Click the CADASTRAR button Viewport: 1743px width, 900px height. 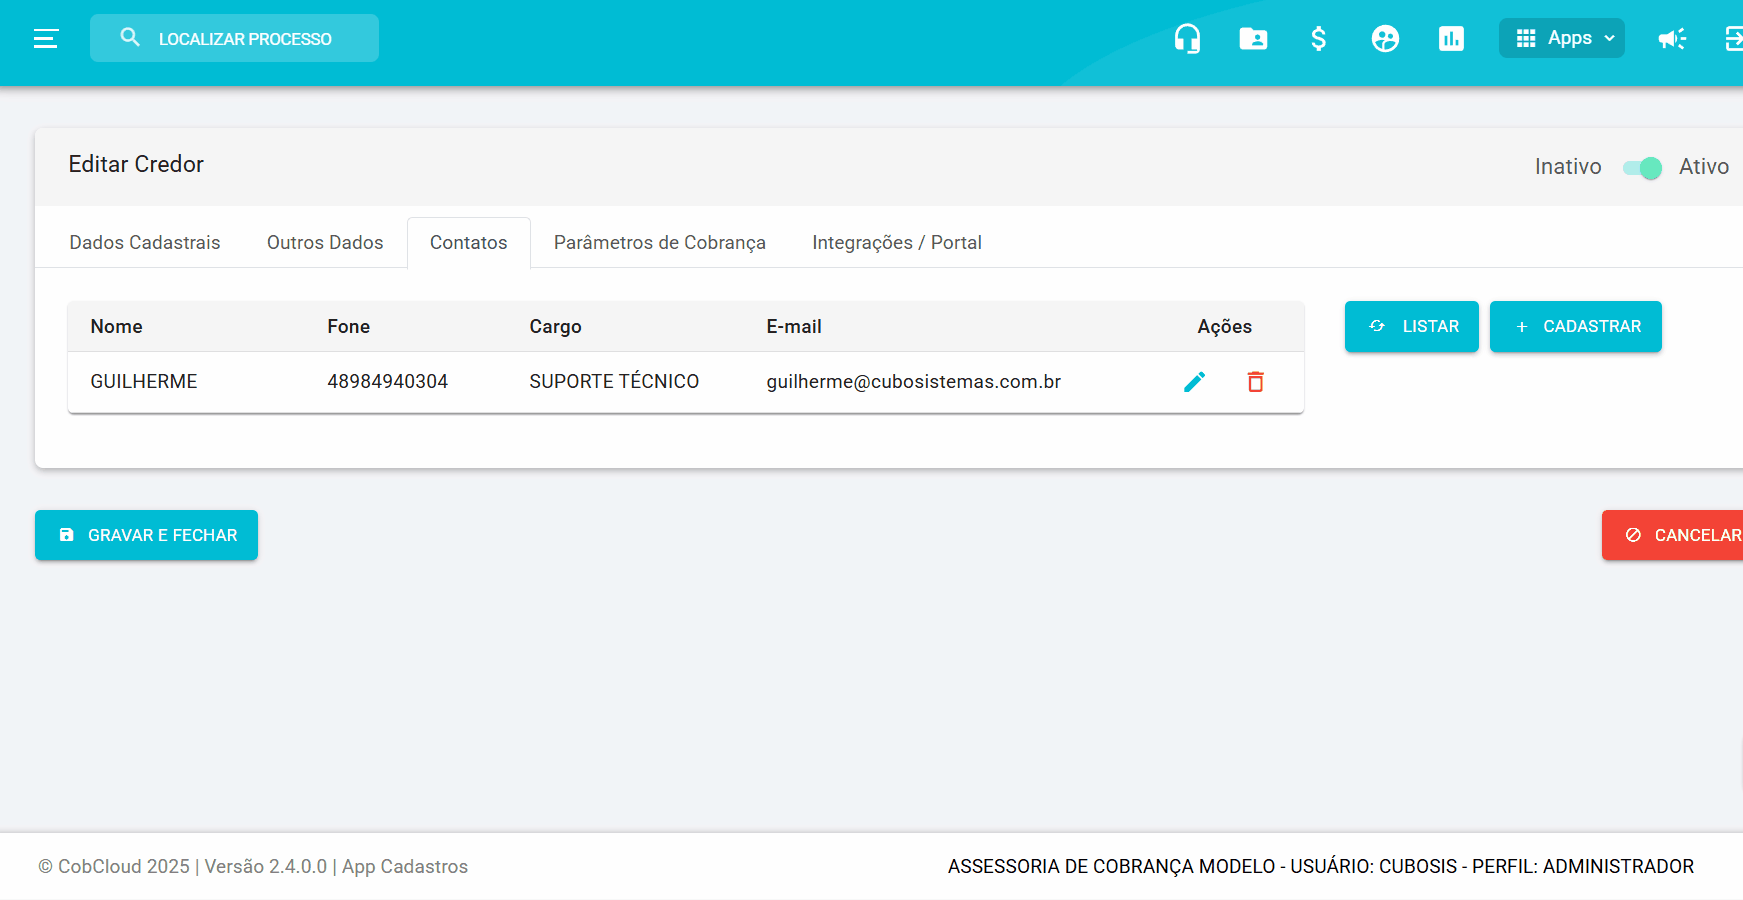point(1576,327)
